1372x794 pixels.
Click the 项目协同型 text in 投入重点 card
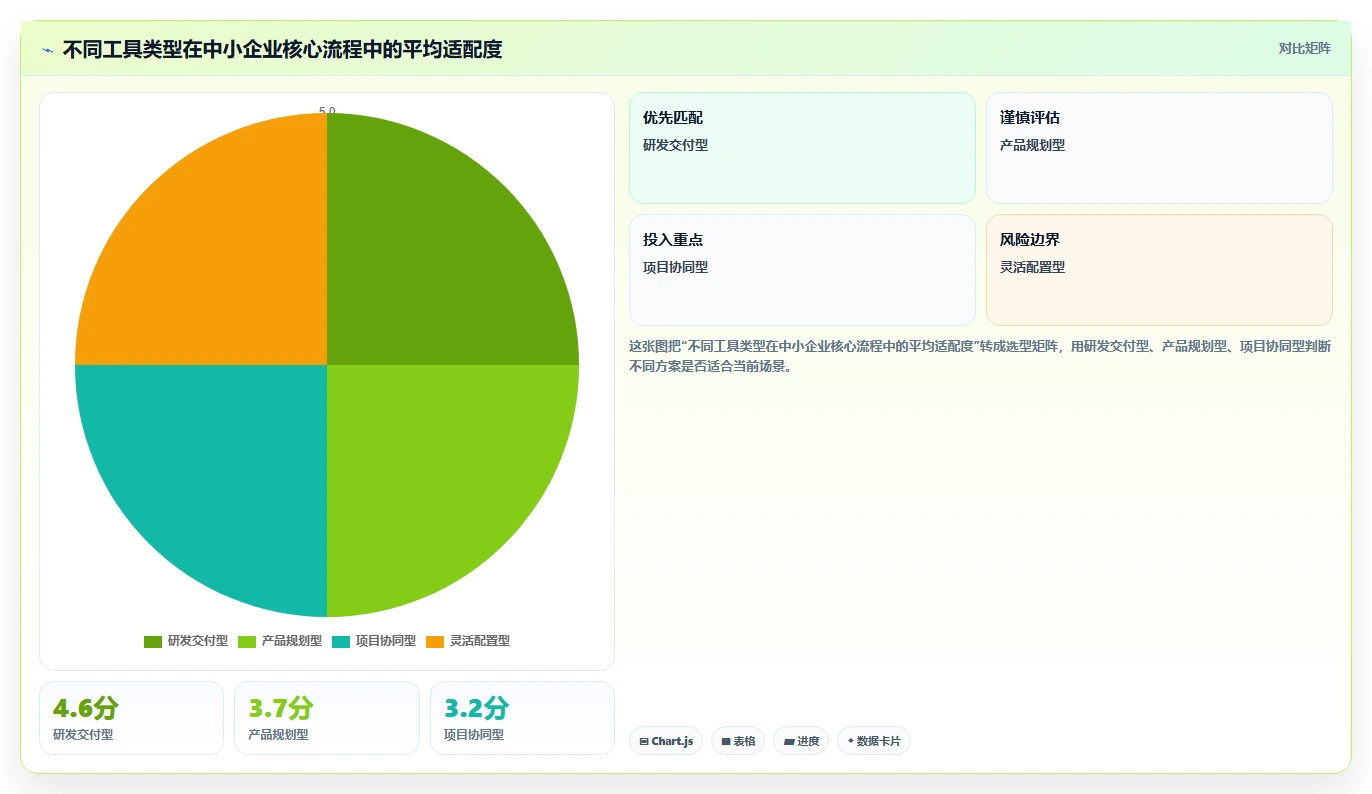coord(675,267)
